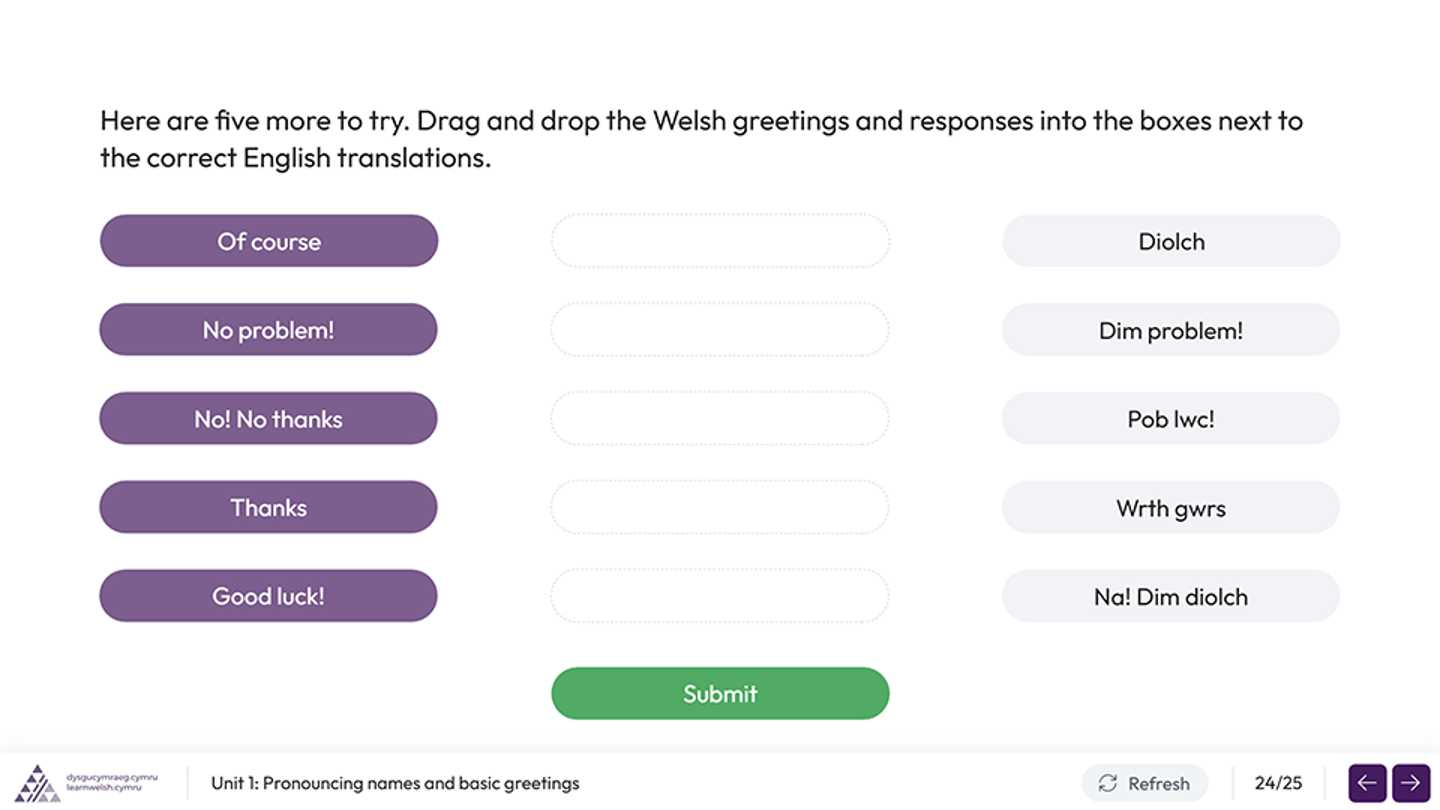The width and height of the screenshot is (1440, 810).
Task: Select the Wrth gwrs tile
Action: click(x=1171, y=507)
